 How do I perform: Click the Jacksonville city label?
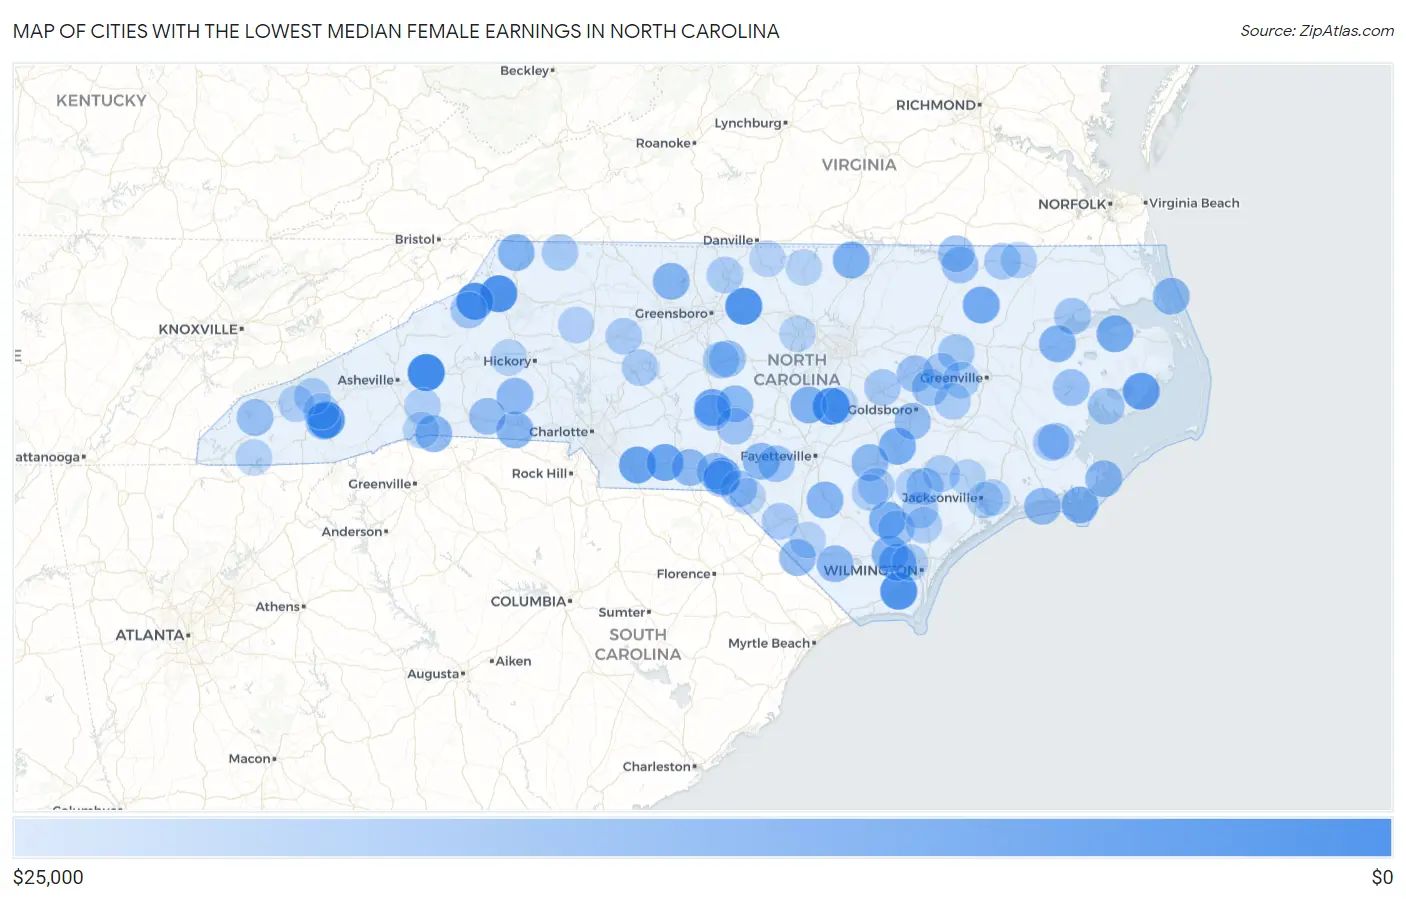940,497
